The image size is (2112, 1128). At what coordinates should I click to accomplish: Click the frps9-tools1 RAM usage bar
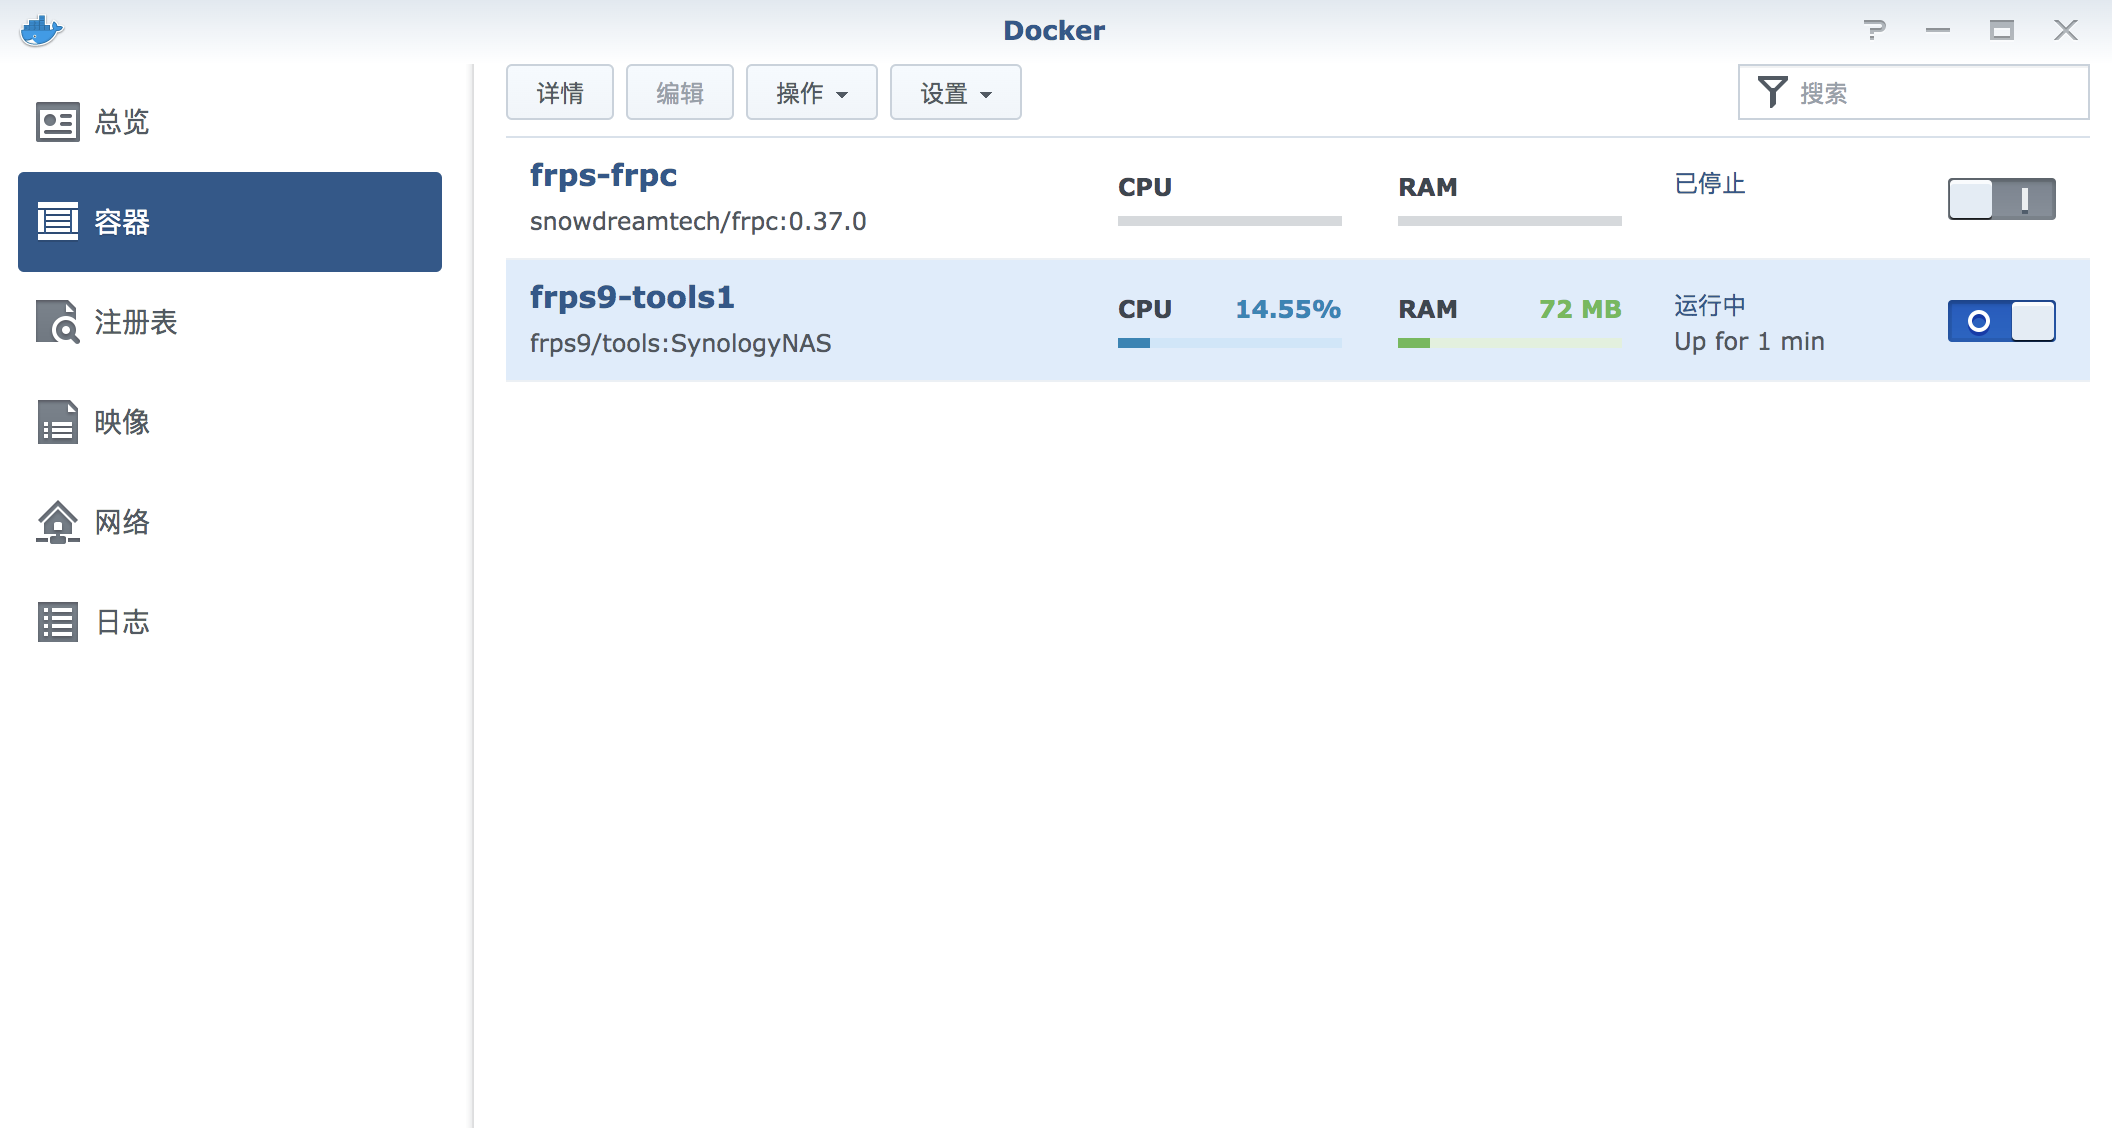(x=1510, y=343)
